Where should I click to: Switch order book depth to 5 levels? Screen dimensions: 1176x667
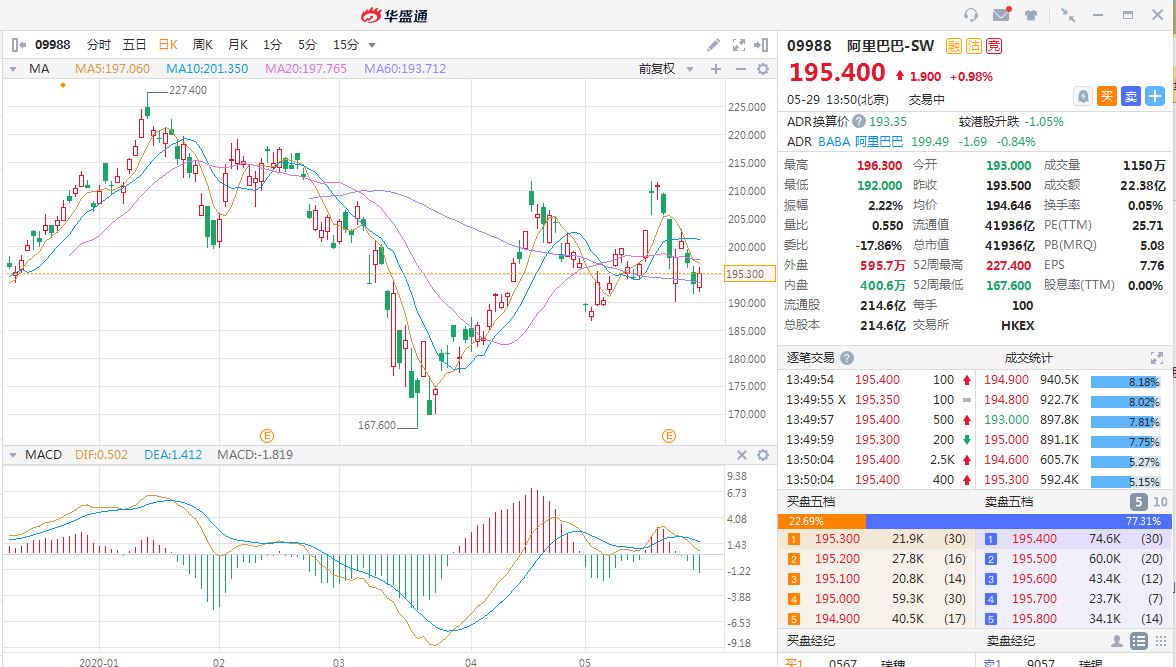coord(1139,502)
